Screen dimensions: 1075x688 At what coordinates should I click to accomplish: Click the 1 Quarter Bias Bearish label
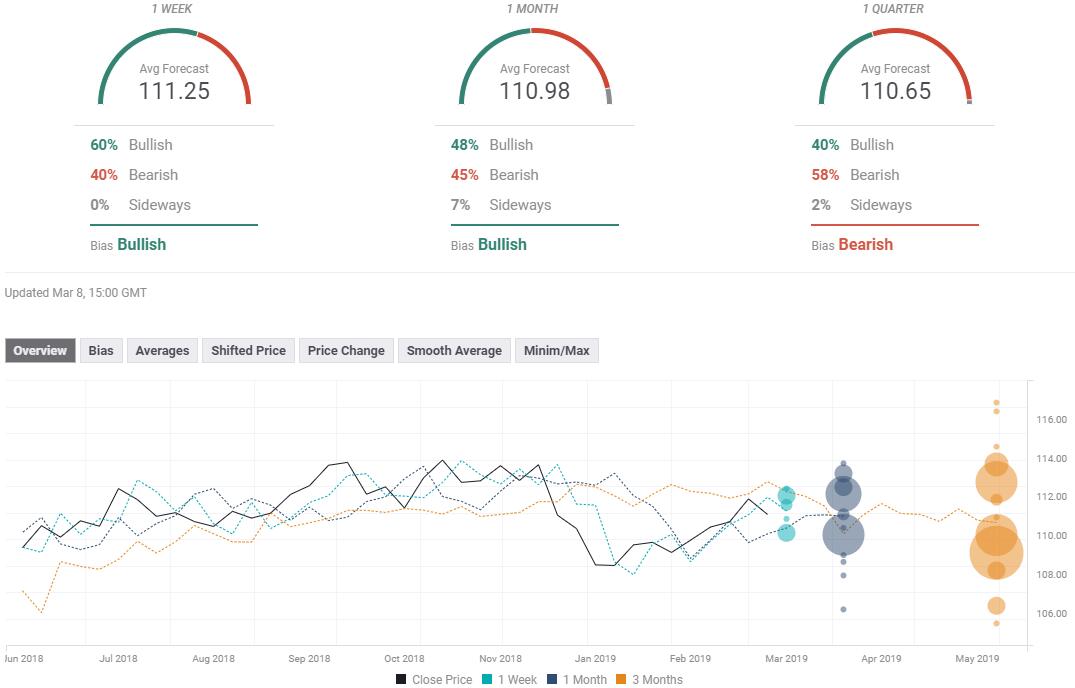click(x=865, y=244)
